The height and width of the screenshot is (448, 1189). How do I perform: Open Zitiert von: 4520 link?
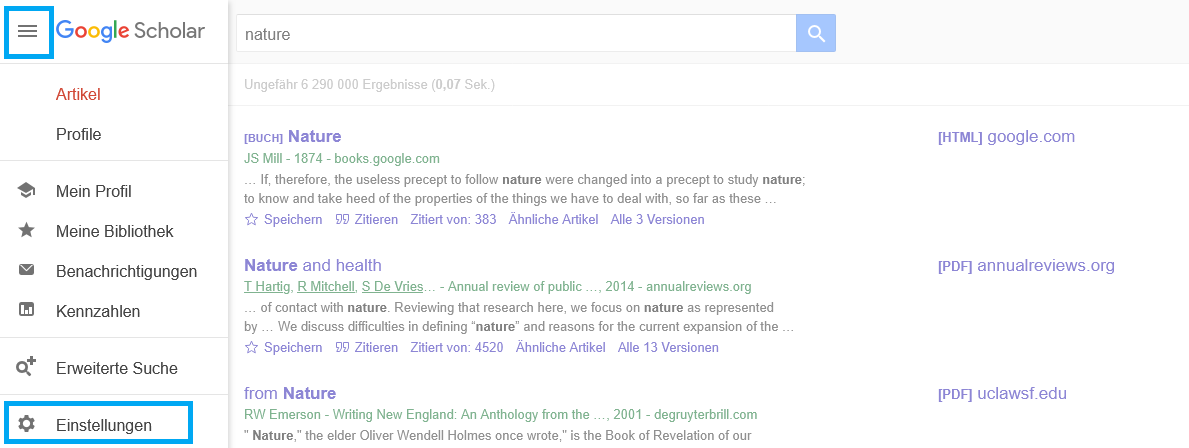click(457, 348)
